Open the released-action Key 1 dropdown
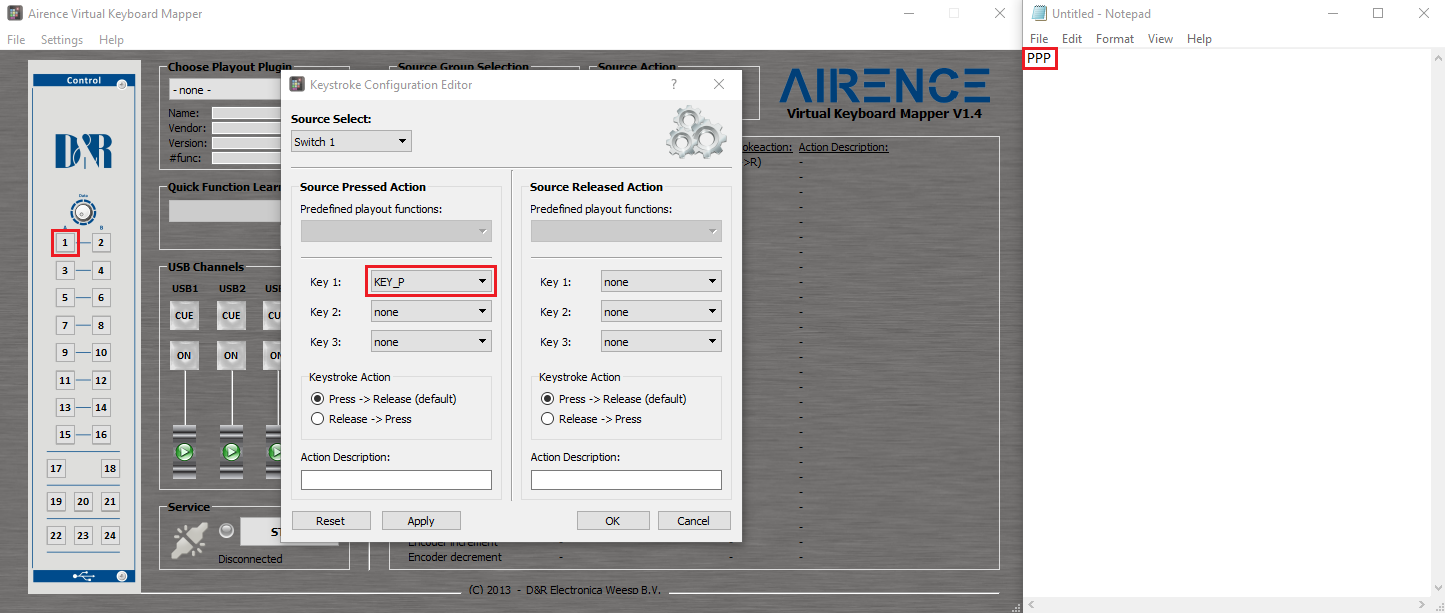The image size is (1445, 613). tap(661, 282)
